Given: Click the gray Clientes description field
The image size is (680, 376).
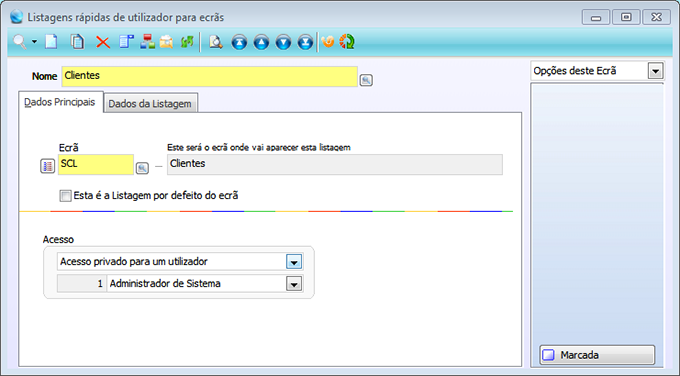Looking at the screenshot, I should (335, 164).
